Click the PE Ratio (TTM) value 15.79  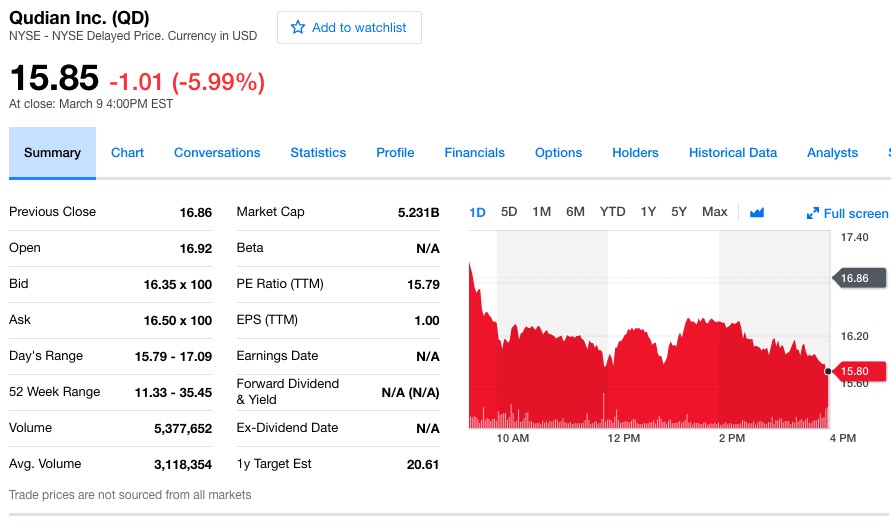pos(423,285)
